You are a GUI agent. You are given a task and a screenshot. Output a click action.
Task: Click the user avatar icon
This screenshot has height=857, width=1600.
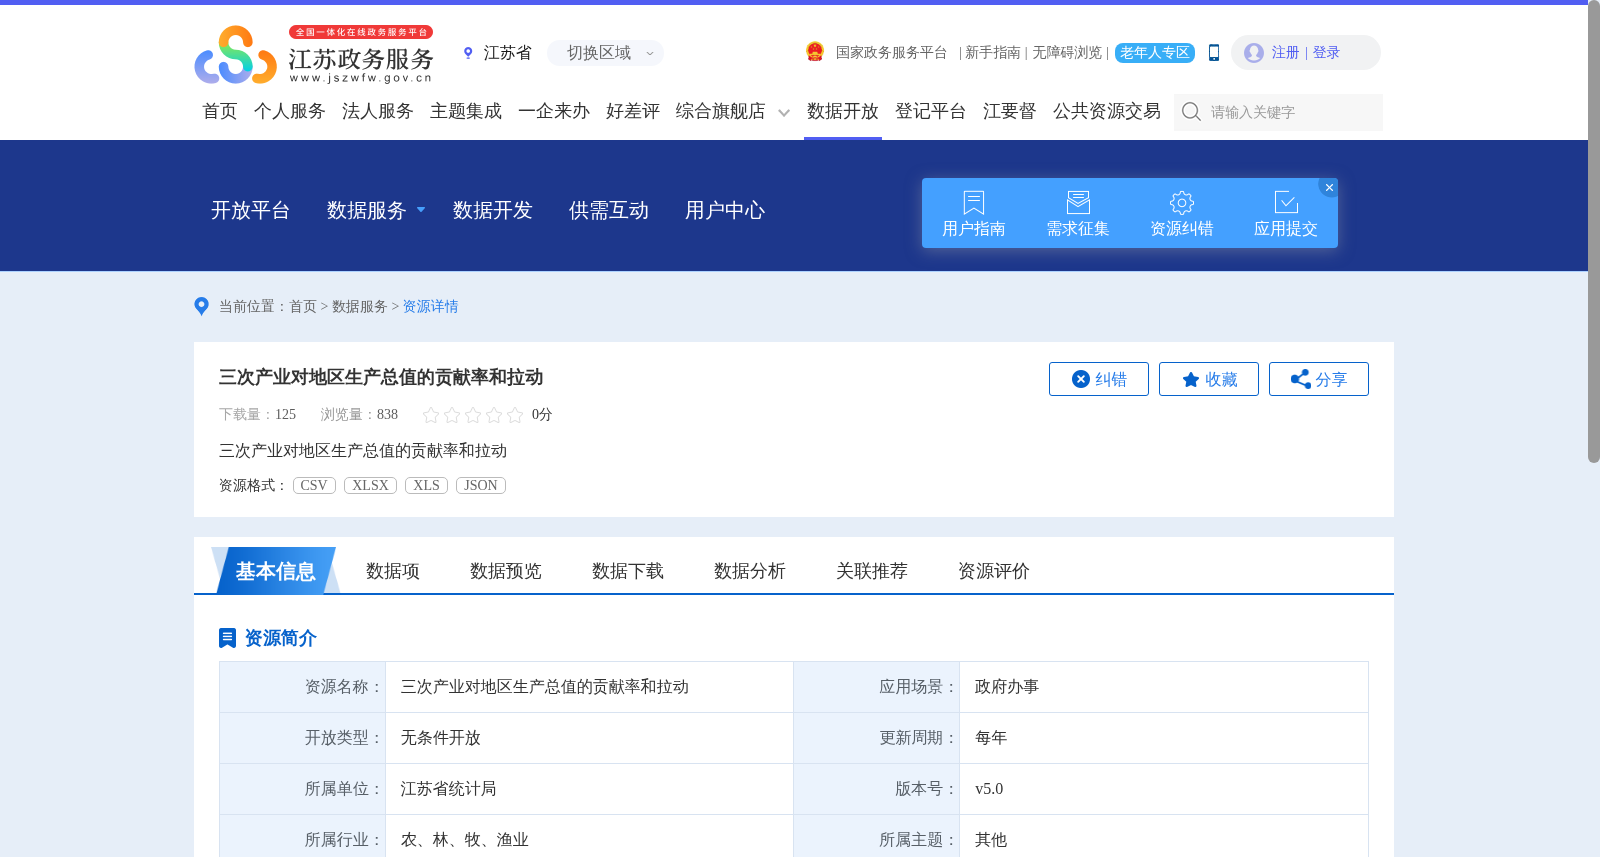point(1254,53)
